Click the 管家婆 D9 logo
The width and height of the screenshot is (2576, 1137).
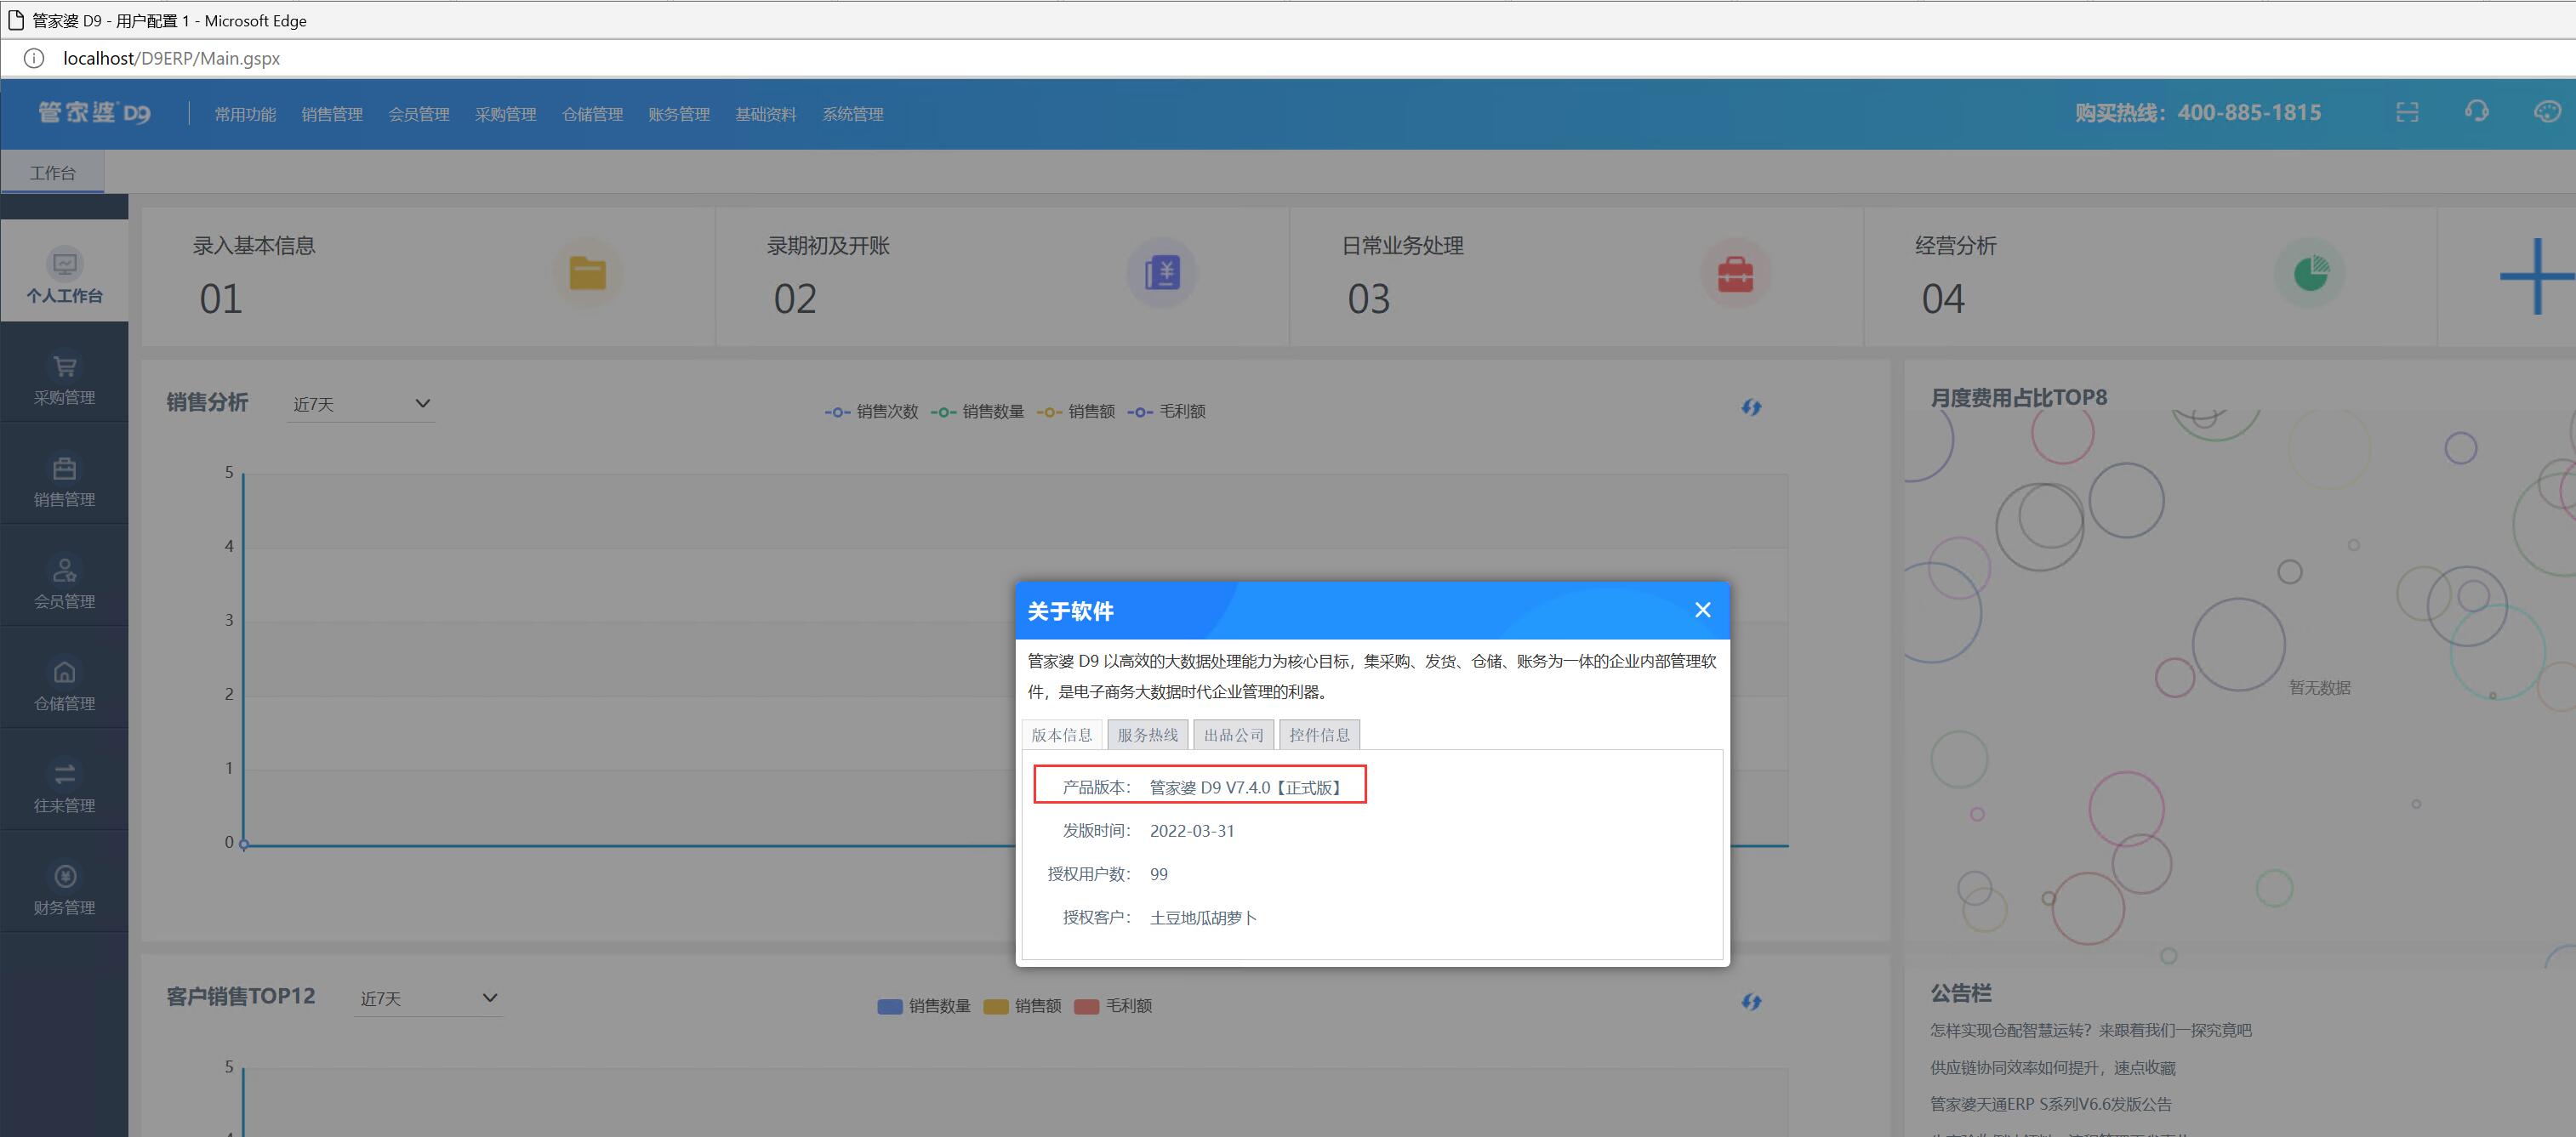coord(94,113)
